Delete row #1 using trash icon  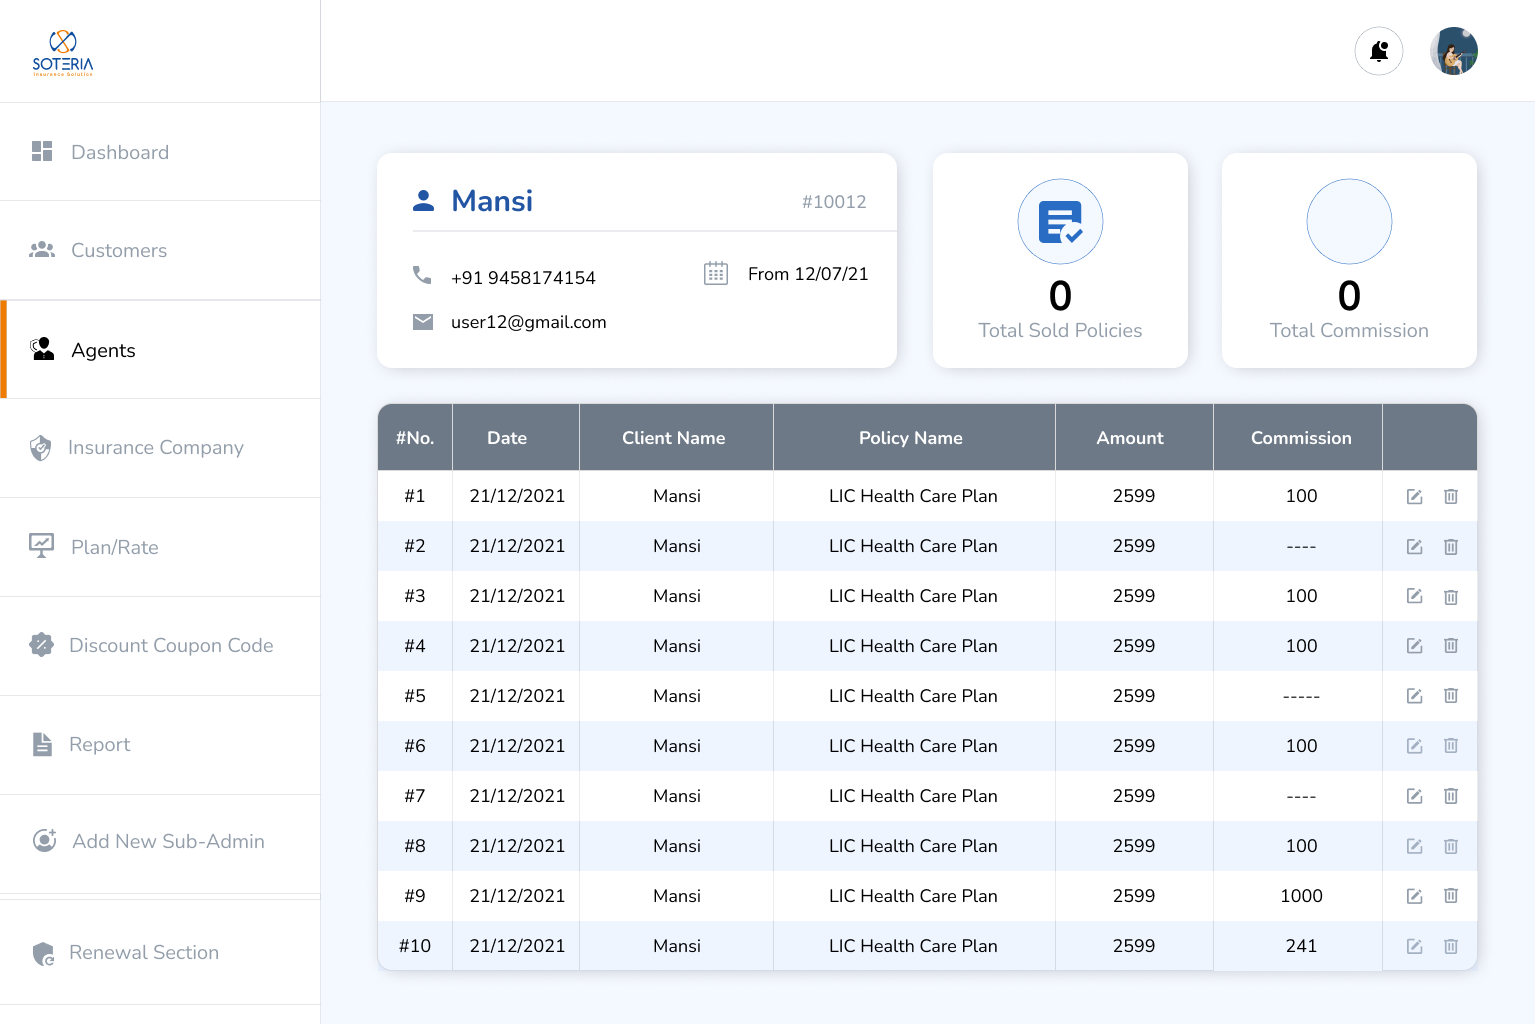tap(1450, 497)
